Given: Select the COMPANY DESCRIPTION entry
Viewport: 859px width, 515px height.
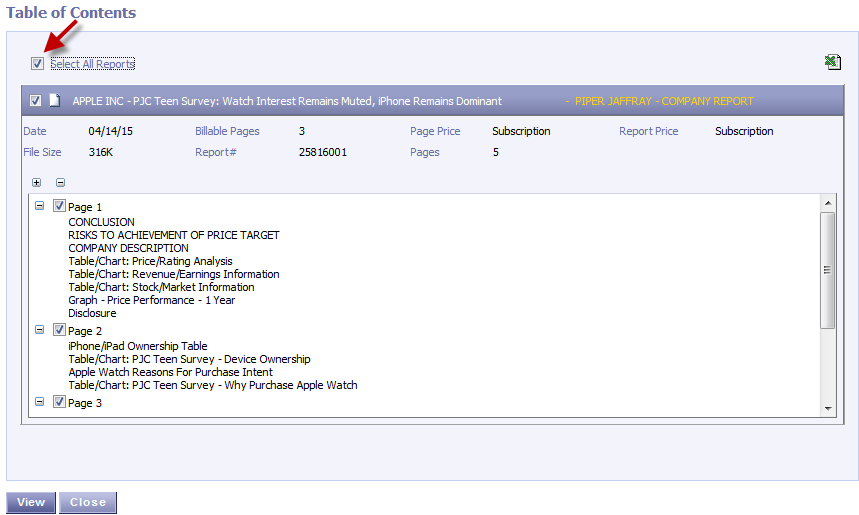Looking at the screenshot, I should tap(128, 248).
